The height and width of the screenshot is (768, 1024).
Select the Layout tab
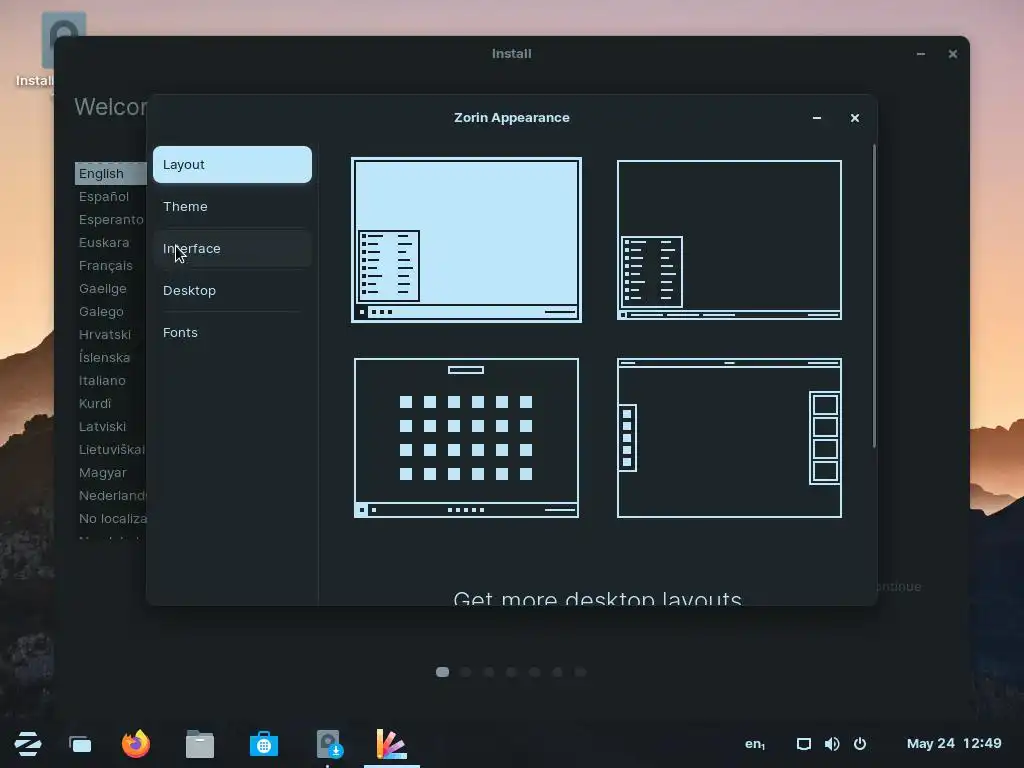[232, 165]
